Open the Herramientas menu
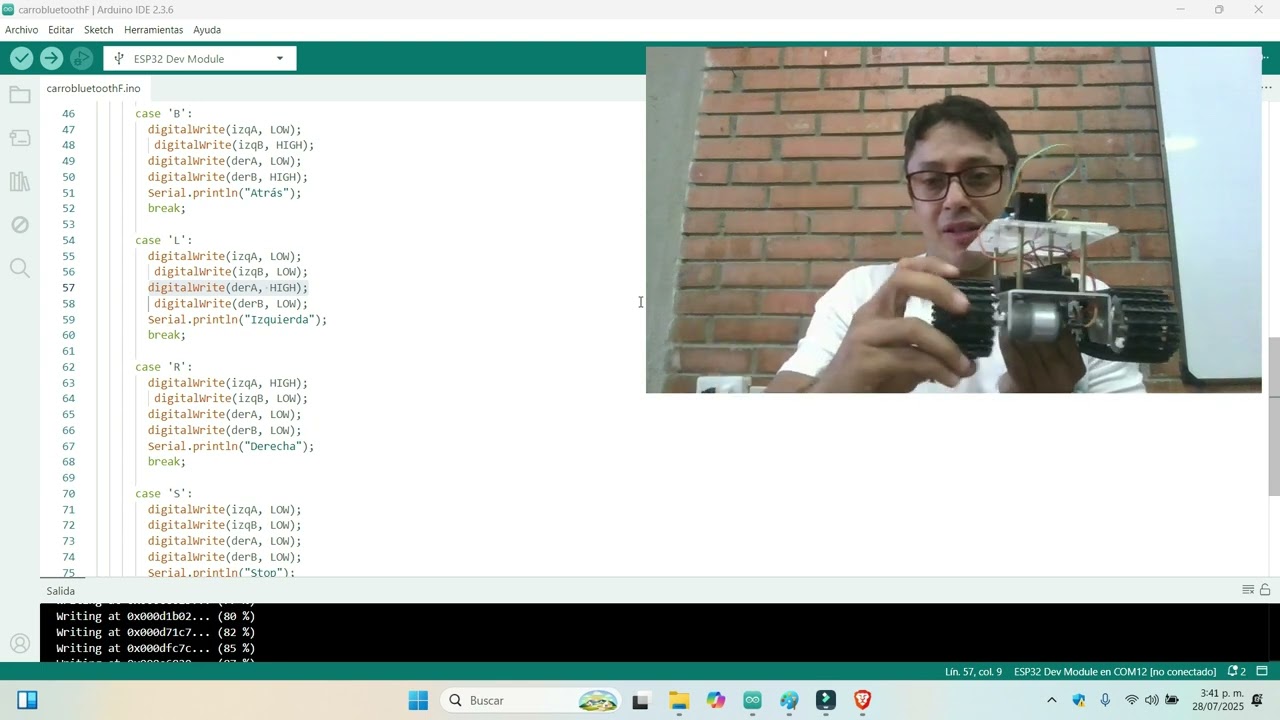This screenshot has width=1280, height=720. [x=153, y=30]
